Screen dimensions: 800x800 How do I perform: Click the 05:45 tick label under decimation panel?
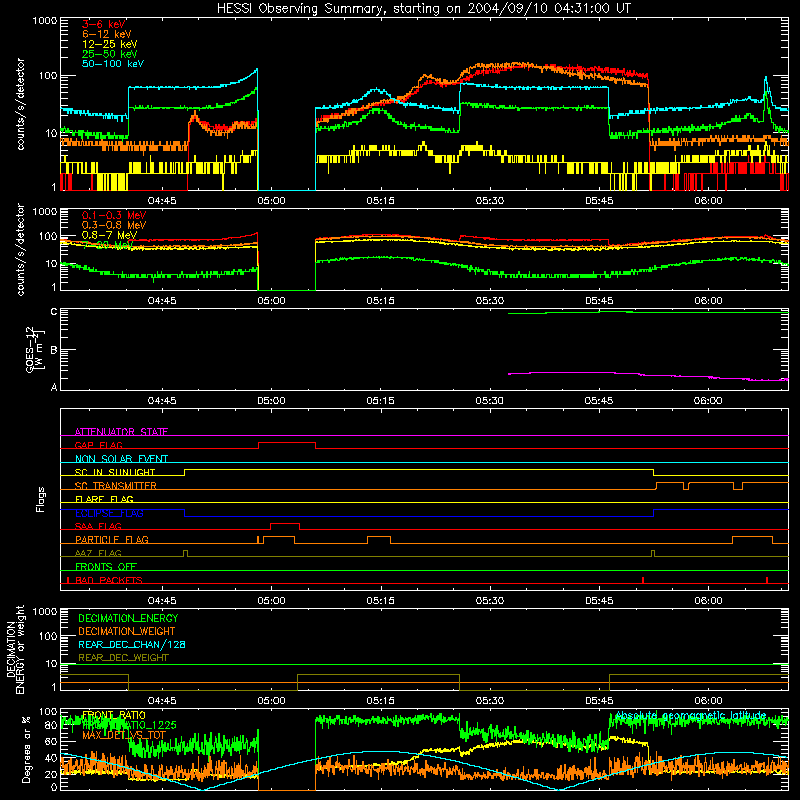pos(599,701)
